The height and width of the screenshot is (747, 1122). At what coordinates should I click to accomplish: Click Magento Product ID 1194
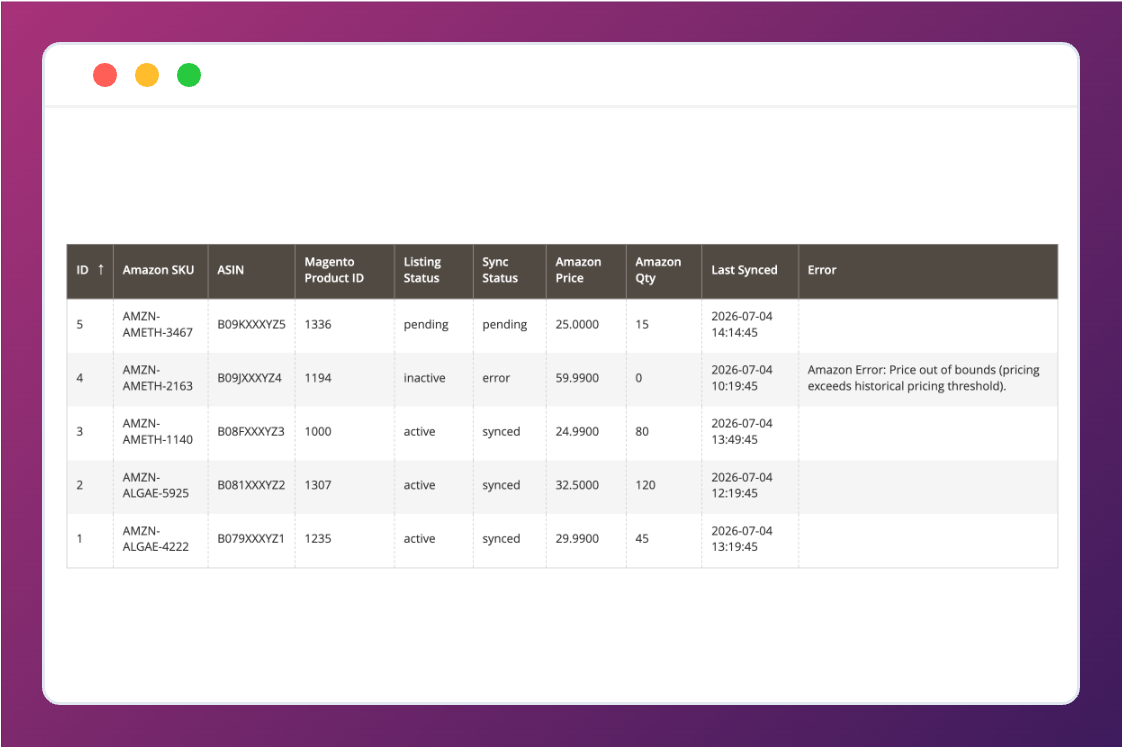click(x=318, y=378)
